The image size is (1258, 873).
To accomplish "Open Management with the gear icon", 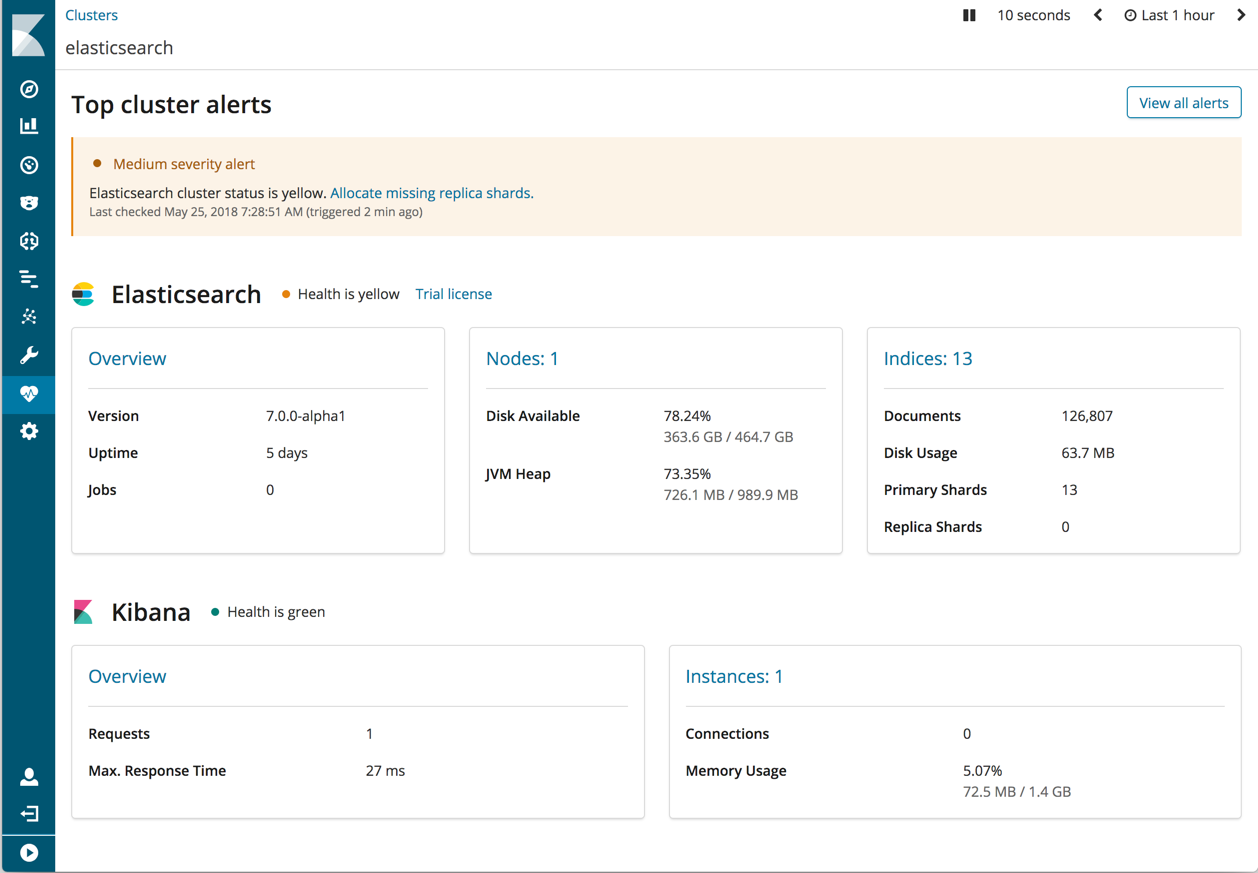I will coord(28,431).
